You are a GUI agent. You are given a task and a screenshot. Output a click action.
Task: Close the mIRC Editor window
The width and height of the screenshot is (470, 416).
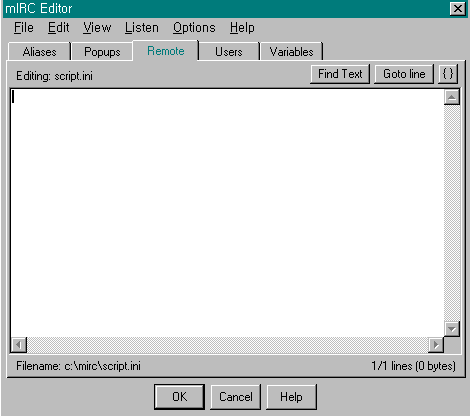coord(457,8)
